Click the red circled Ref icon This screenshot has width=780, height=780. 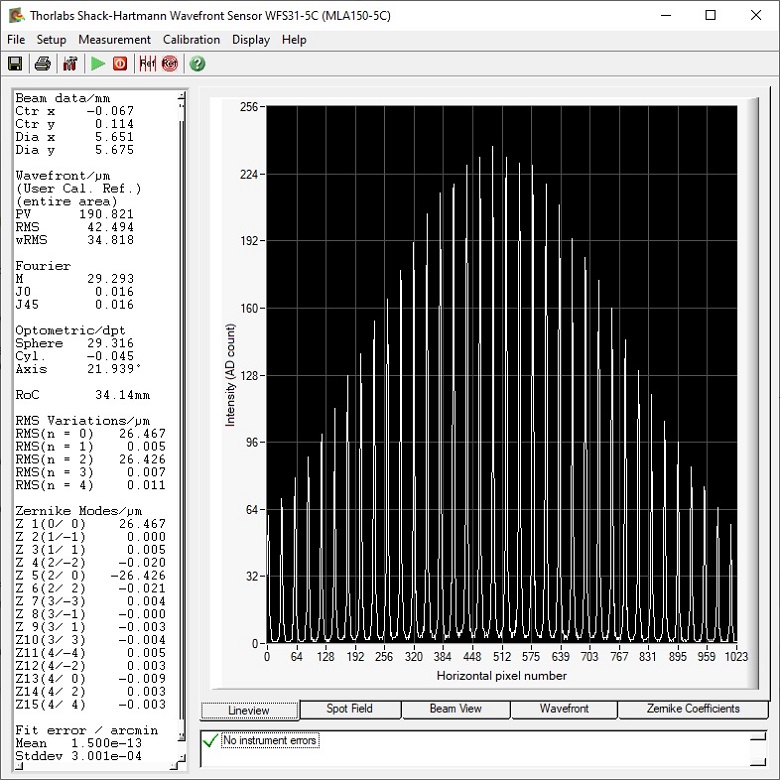[170, 64]
